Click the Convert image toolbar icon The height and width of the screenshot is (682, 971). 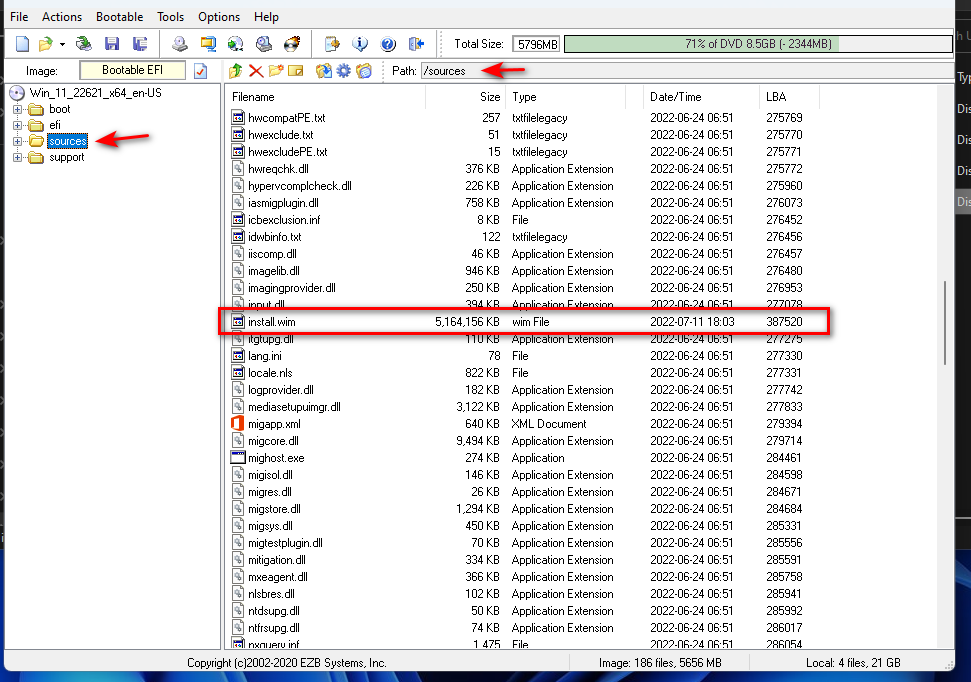coord(235,44)
